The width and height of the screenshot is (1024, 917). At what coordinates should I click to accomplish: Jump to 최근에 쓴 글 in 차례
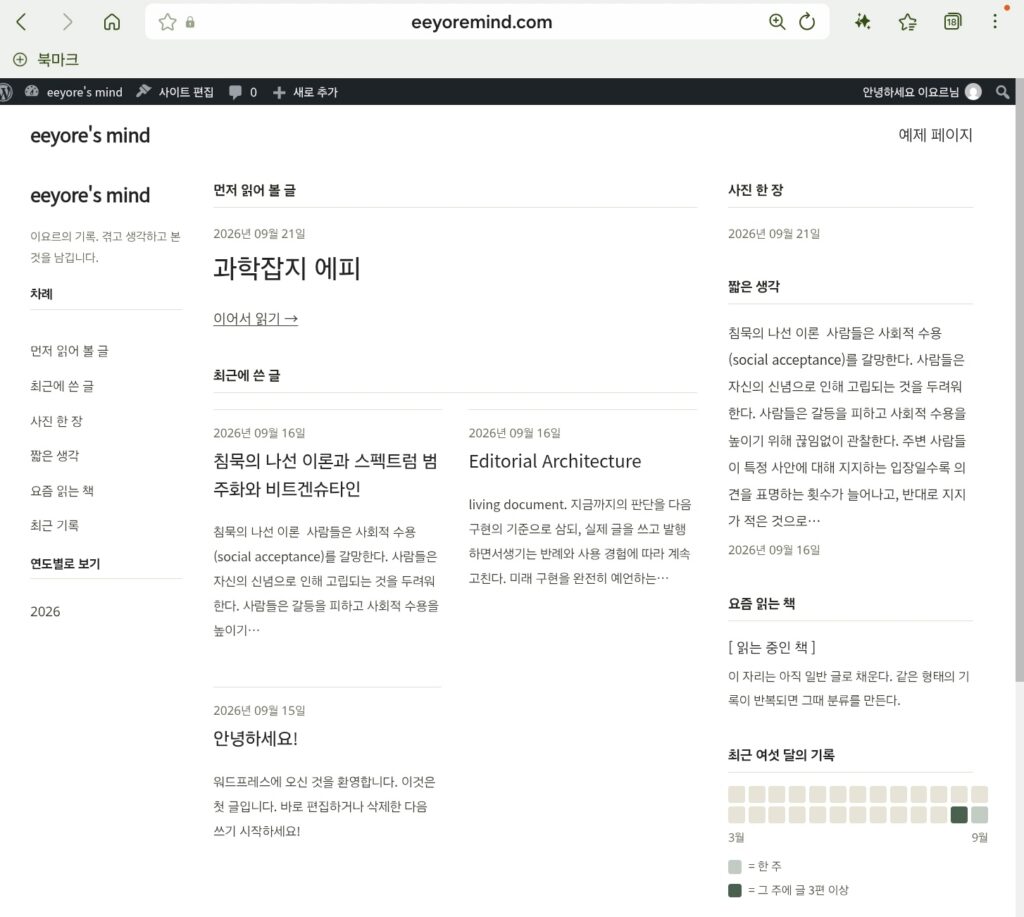(x=62, y=386)
